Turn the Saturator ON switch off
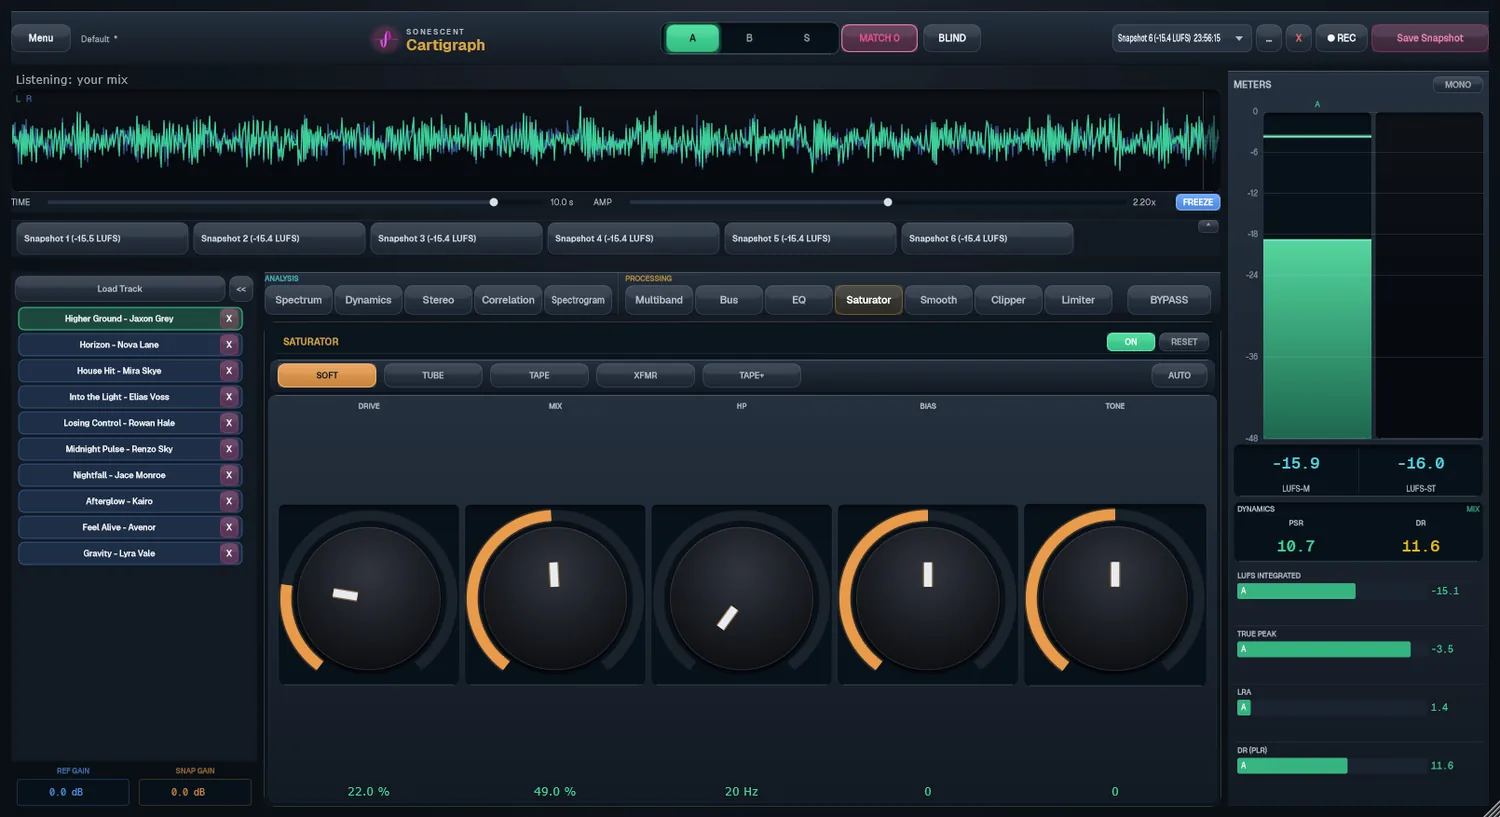1500x817 pixels. tap(1131, 342)
